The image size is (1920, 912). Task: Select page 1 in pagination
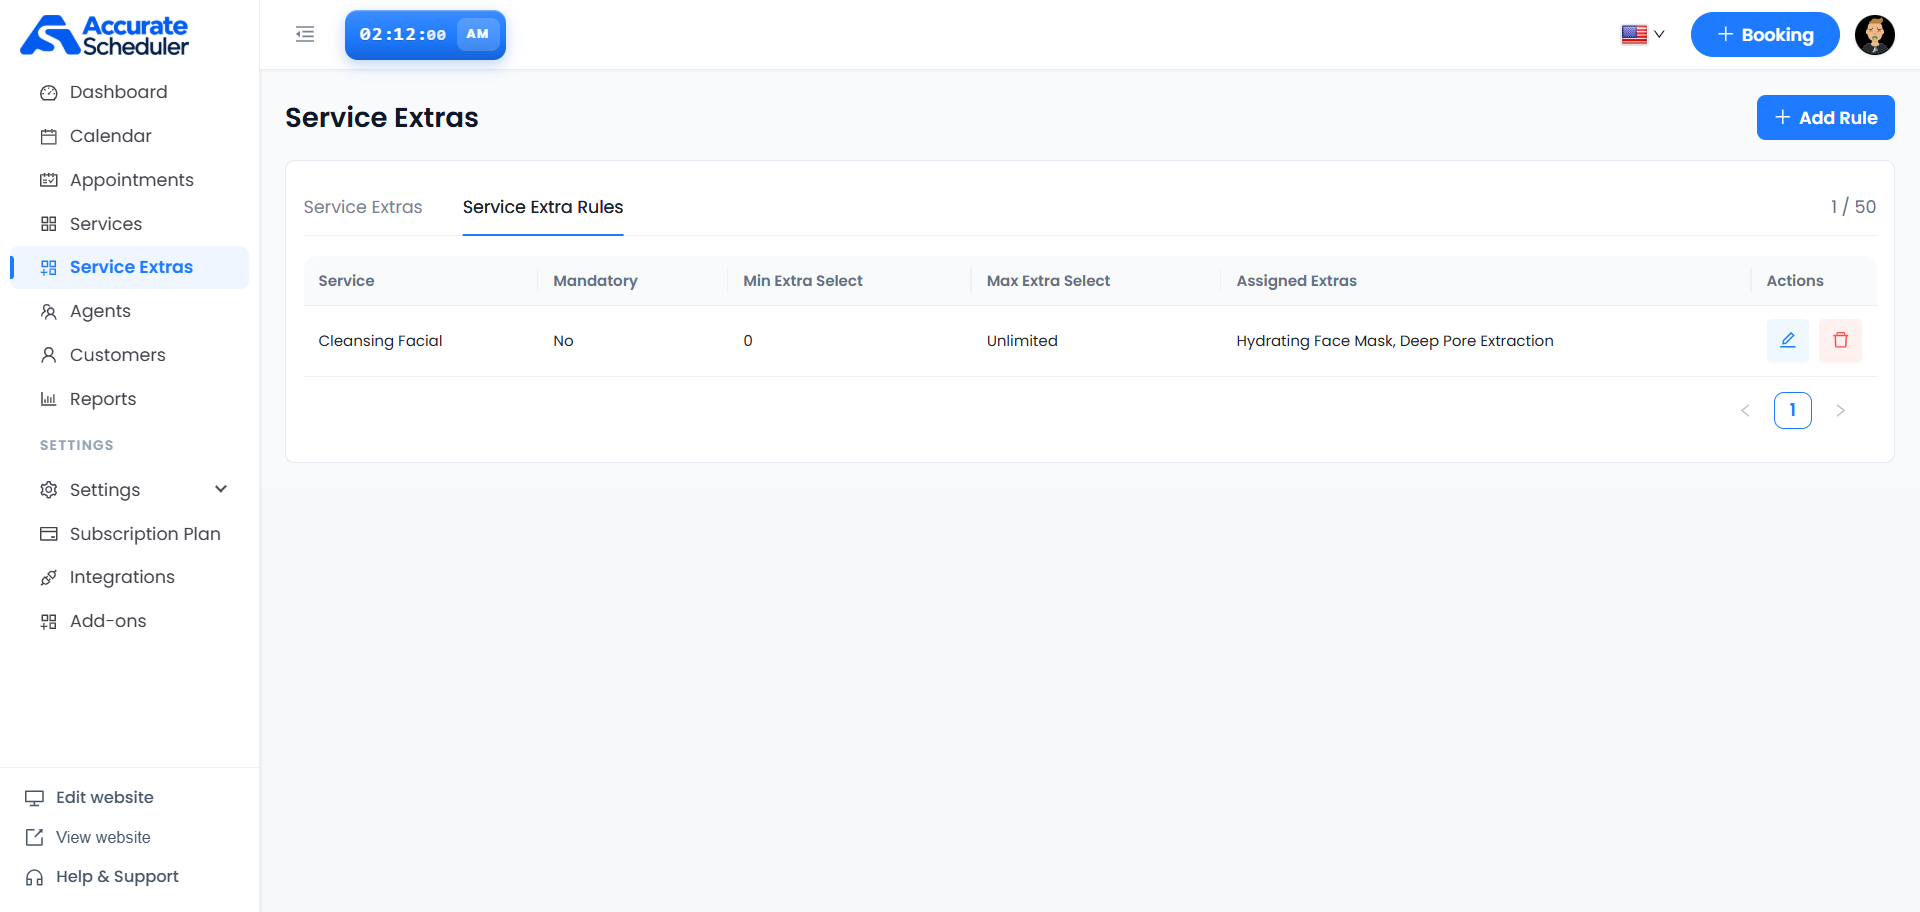click(1792, 410)
